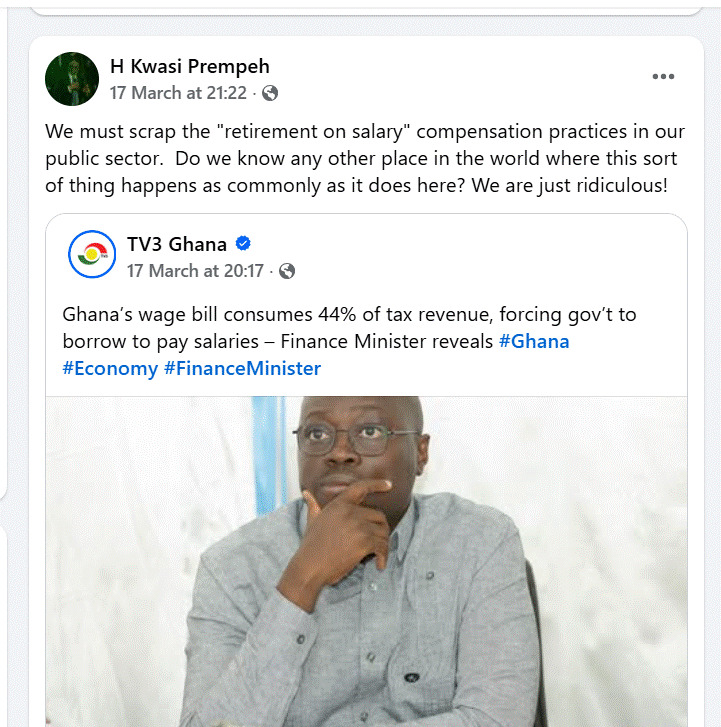Follow the #FinanceMinister hashtag

coord(242,368)
